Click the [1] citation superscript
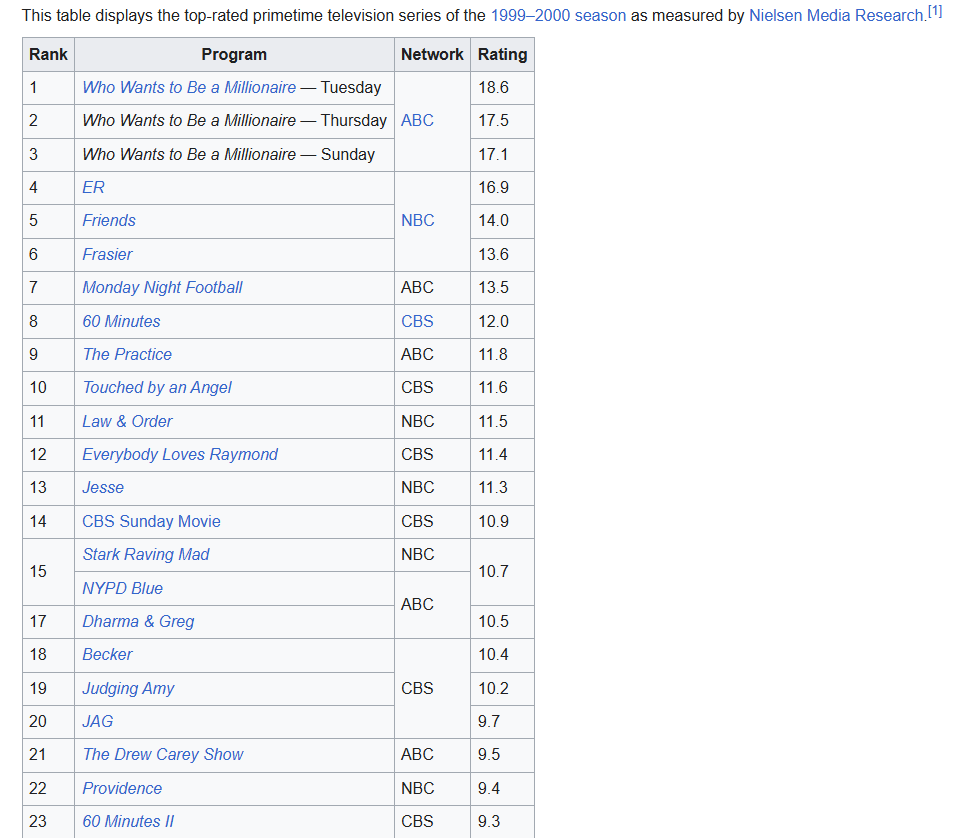Screen dimensions: 955x838 click(x=935, y=11)
